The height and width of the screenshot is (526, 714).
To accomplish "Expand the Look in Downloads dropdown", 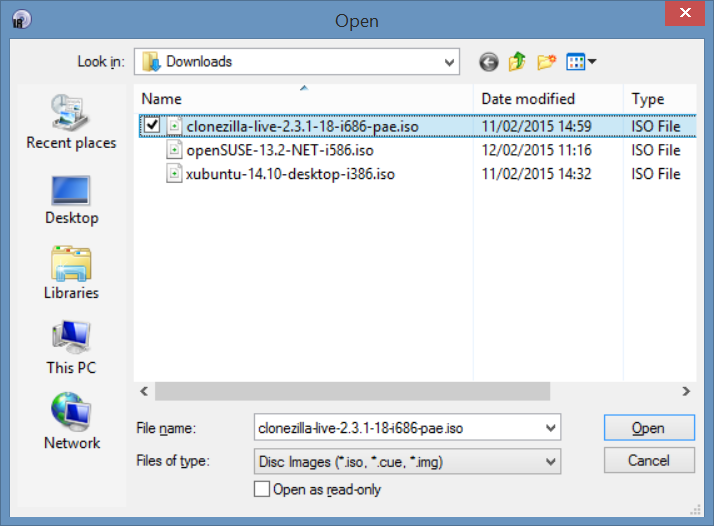I will [x=449, y=62].
